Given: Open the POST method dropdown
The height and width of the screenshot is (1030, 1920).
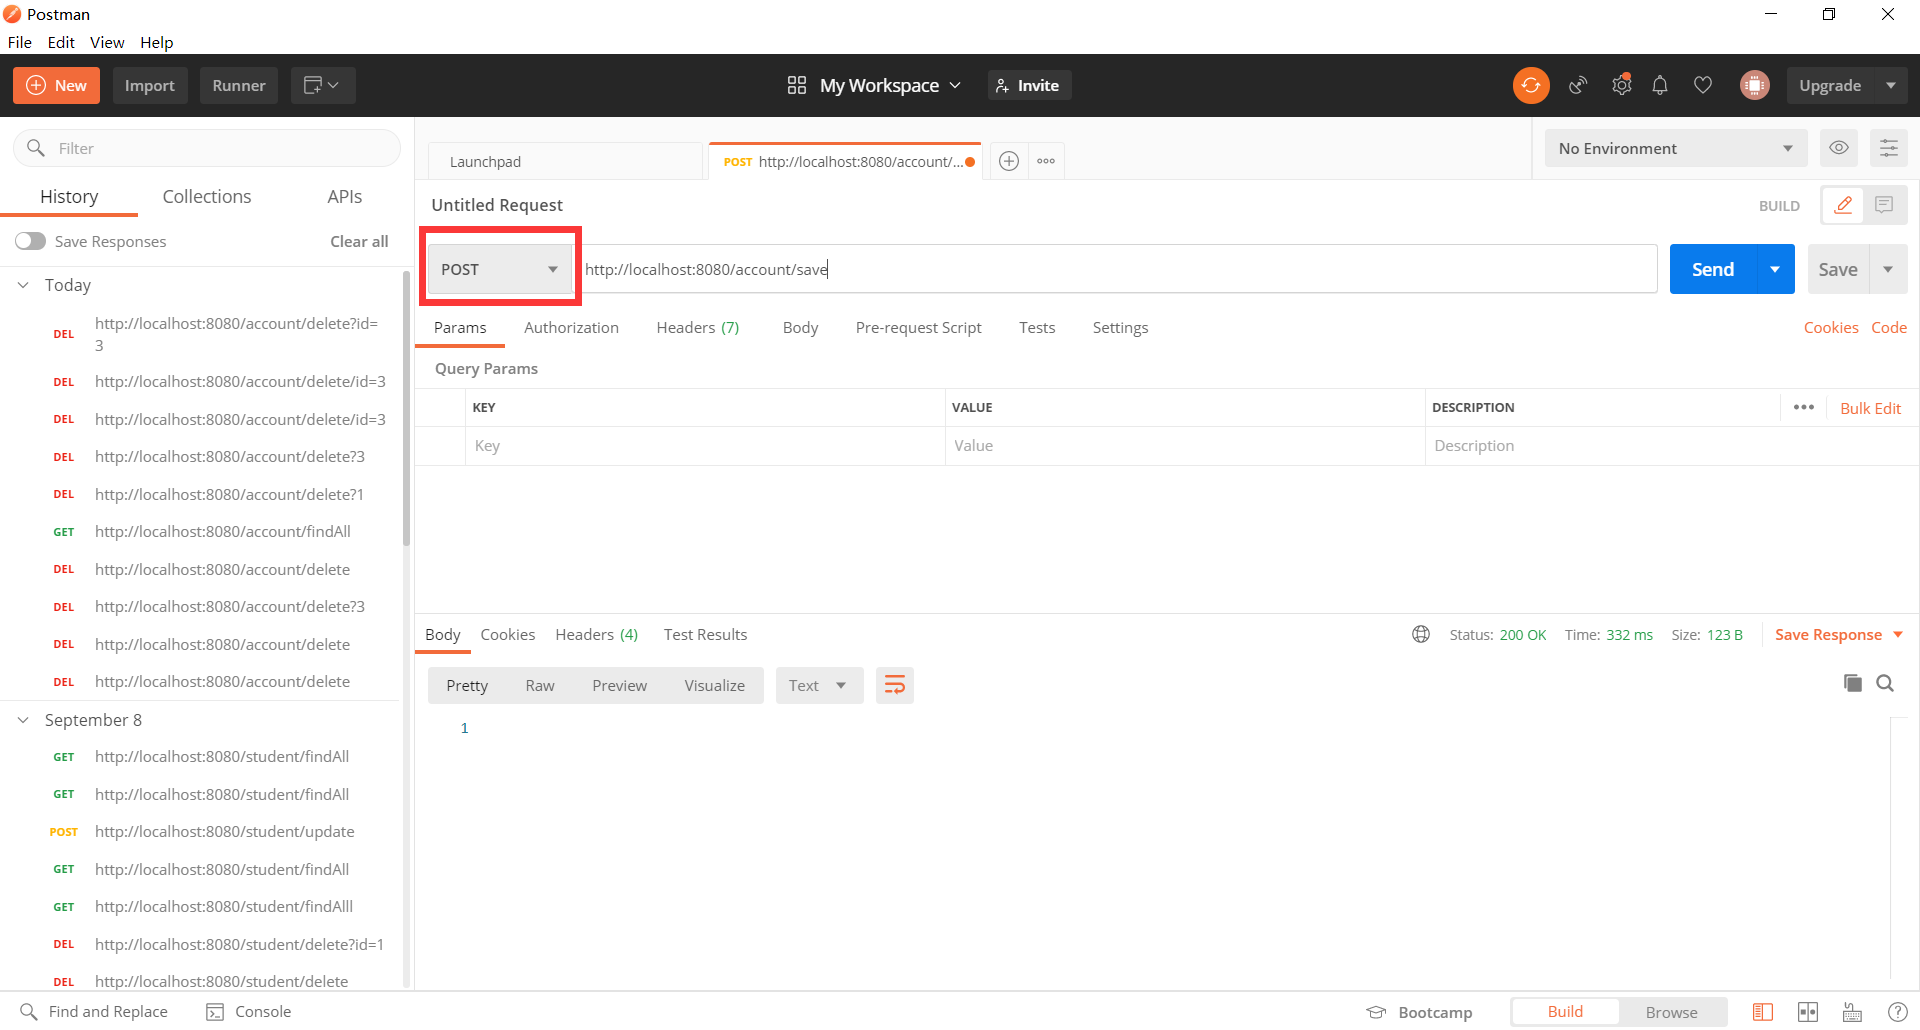Looking at the screenshot, I should pyautogui.click(x=499, y=269).
